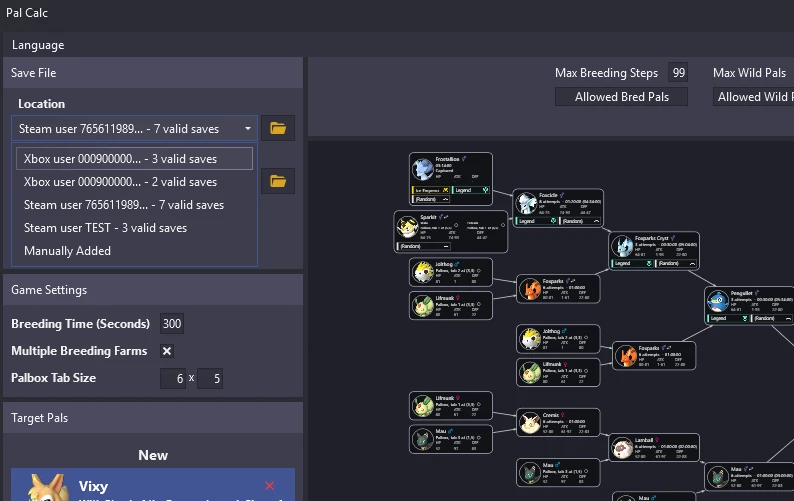
Task: Click the female gender icon beside Lamball
Action: pos(657,440)
